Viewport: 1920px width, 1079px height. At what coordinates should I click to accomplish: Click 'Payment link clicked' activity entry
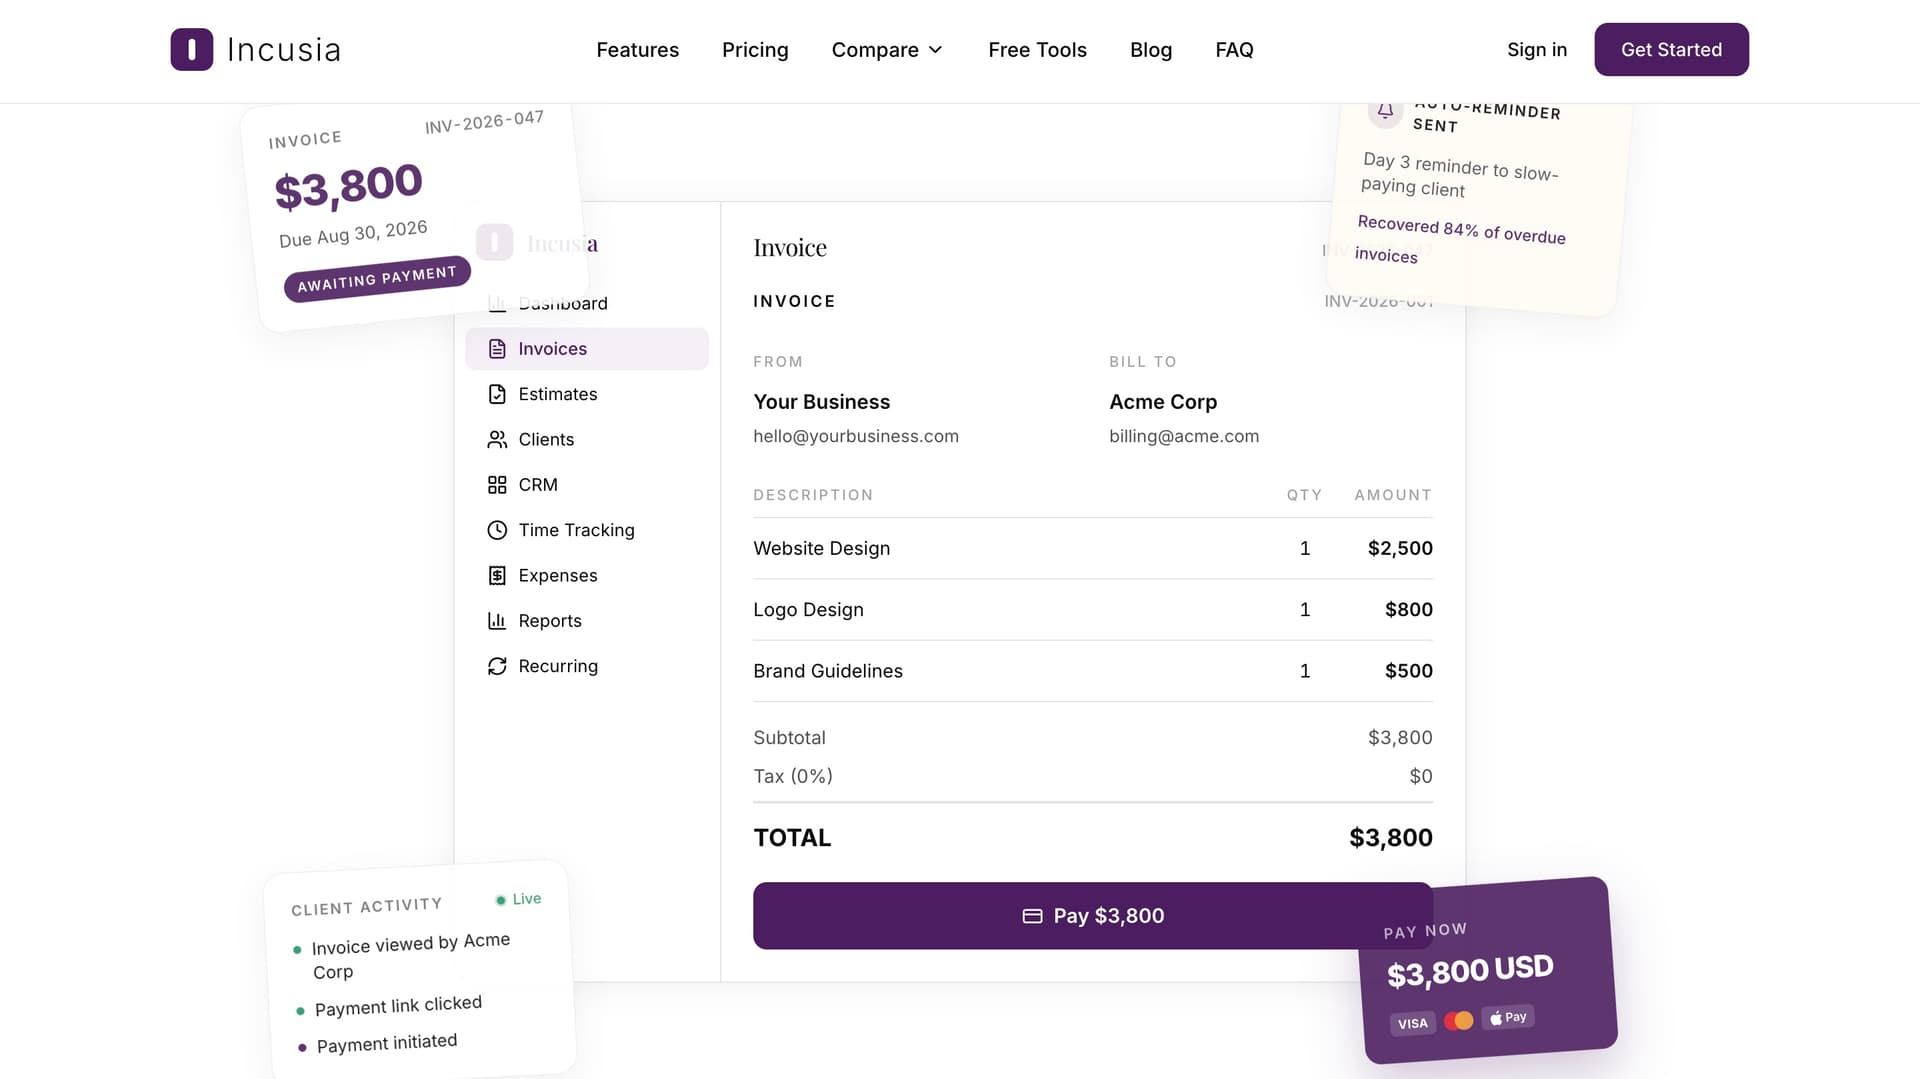[398, 1006]
